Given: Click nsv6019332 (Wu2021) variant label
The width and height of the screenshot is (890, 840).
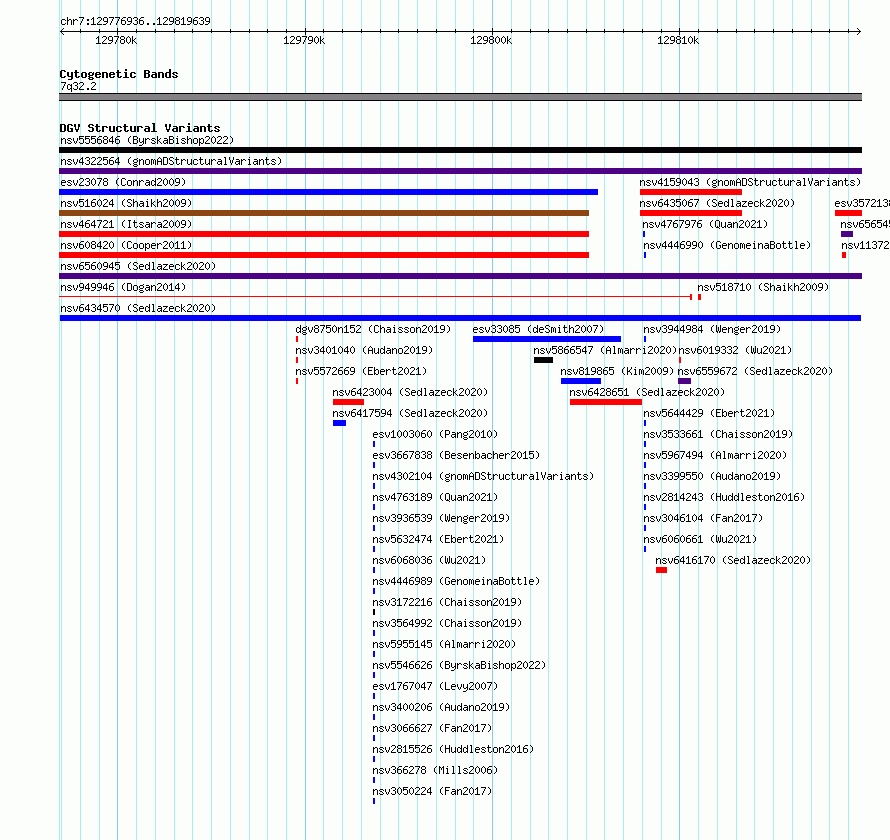Looking at the screenshot, I should (x=735, y=350).
